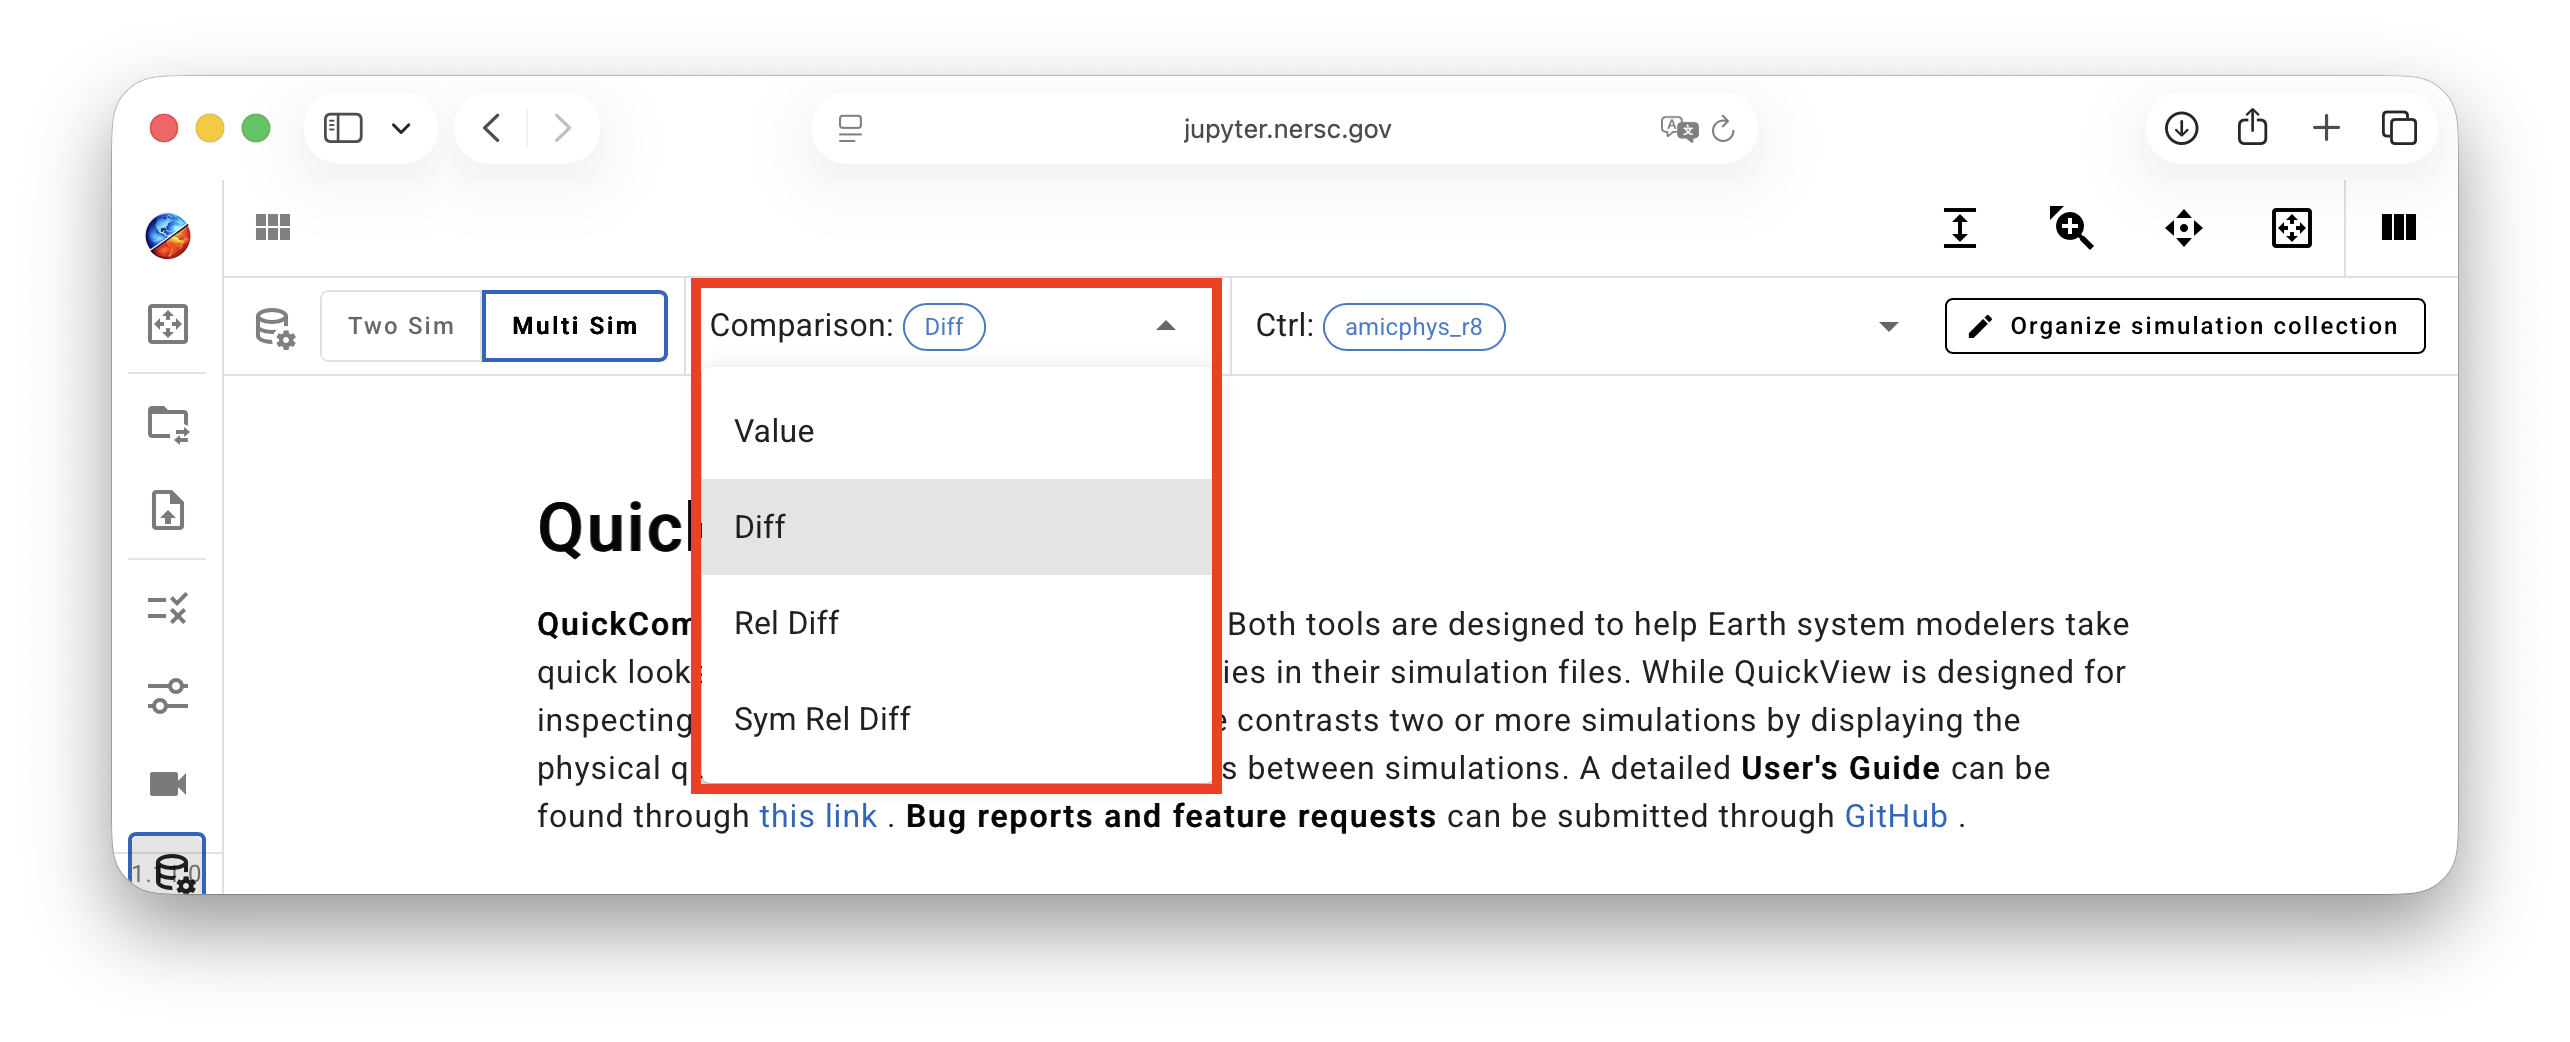
Task: Open the sliders settings icon in sidebar
Action: point(168,696)
